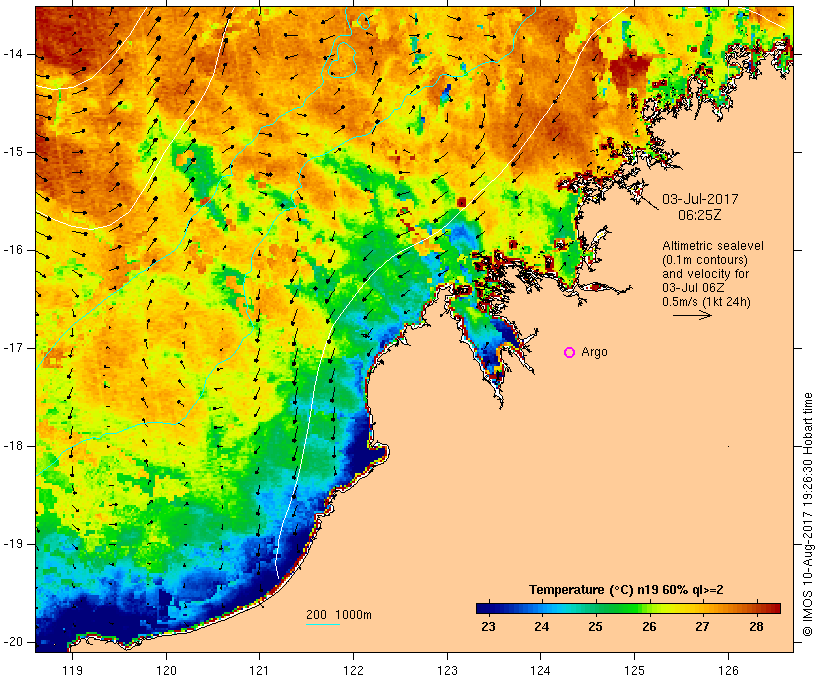Screen dimensions: 820x680
Task: Click the latitude label -17
Action: click(13, 348)
